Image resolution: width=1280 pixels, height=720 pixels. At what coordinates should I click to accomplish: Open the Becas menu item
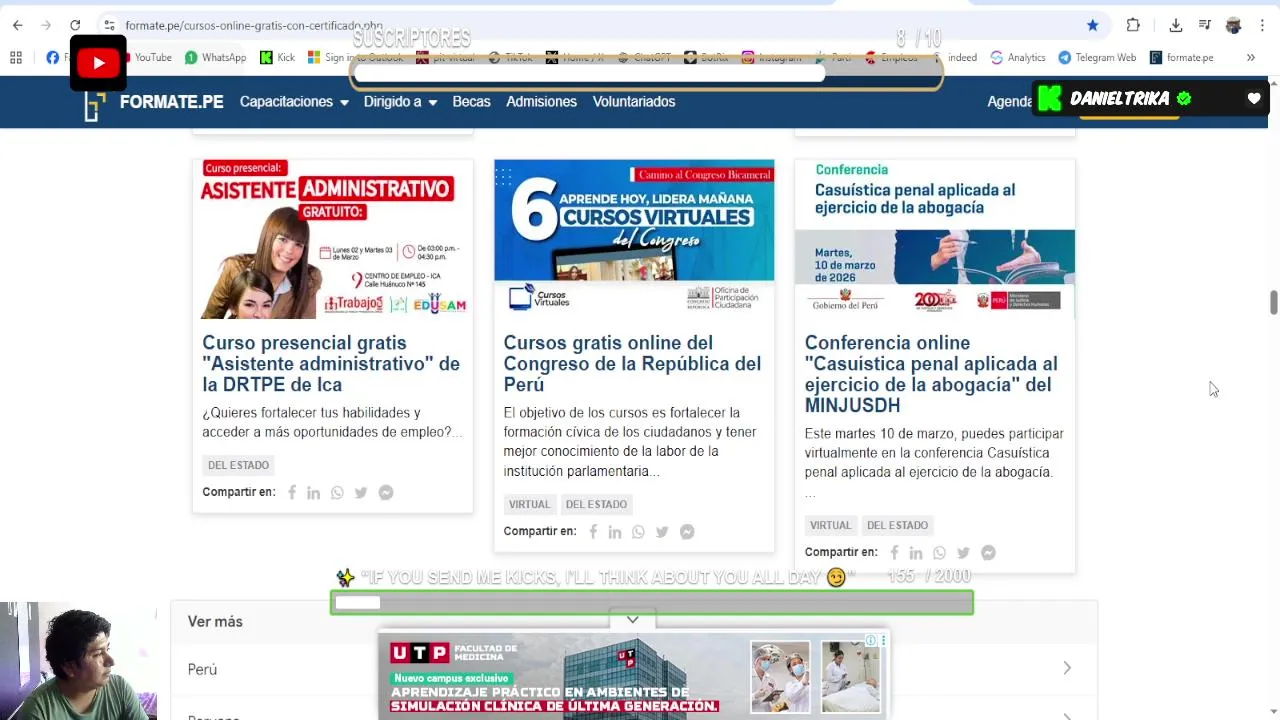tap(471, 102)
